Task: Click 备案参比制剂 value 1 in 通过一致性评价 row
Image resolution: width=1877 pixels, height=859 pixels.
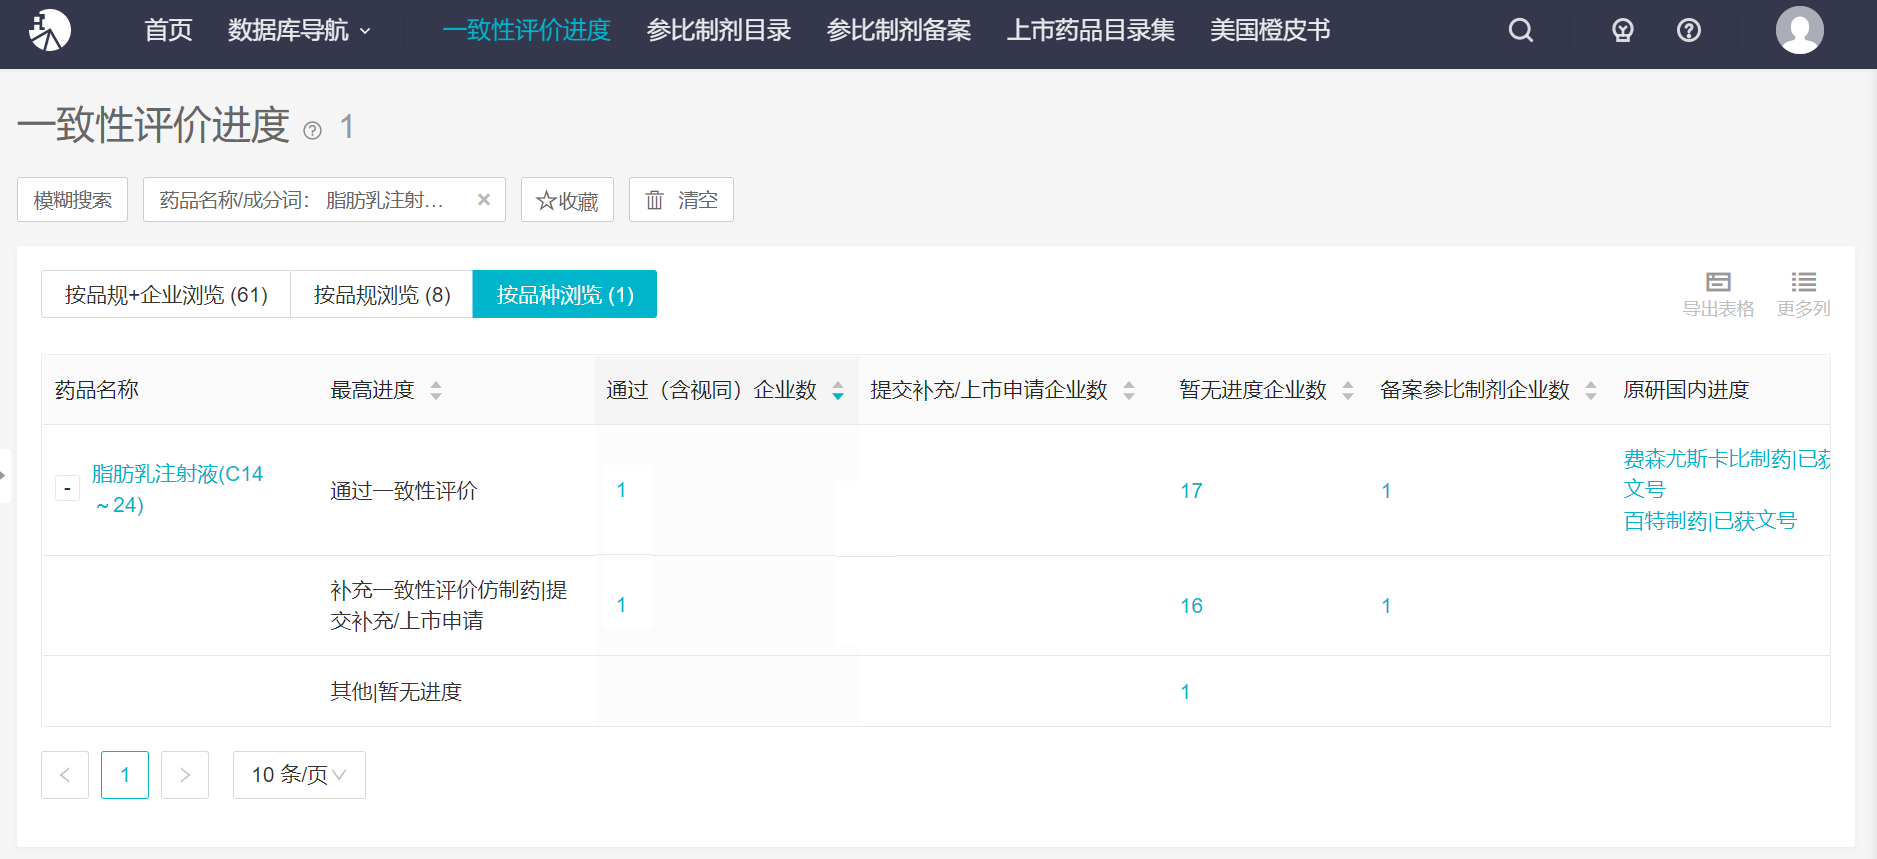Action: coord(1386,491)
